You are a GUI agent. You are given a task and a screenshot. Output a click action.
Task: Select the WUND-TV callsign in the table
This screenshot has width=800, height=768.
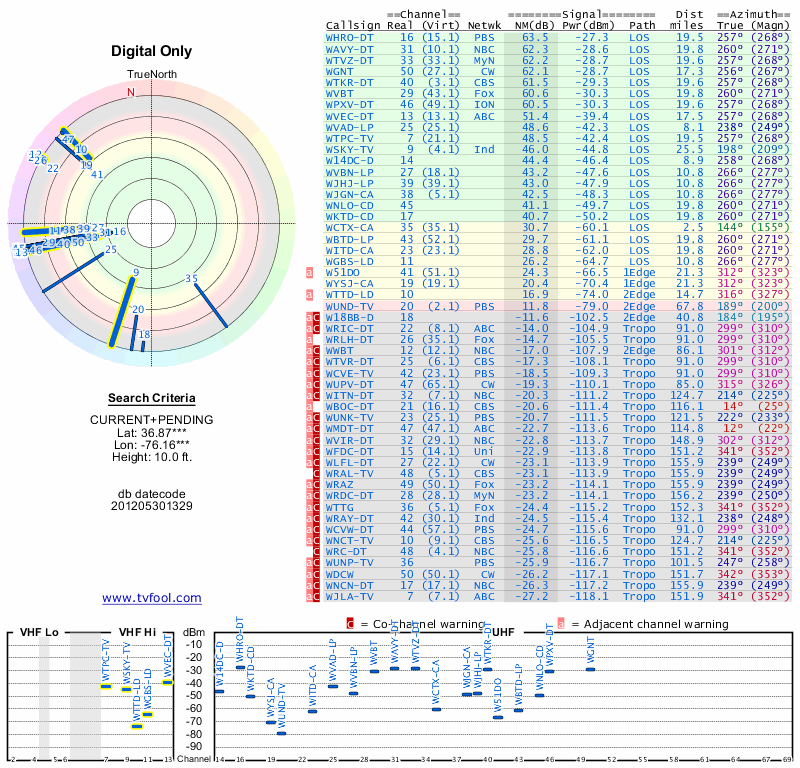350,306
